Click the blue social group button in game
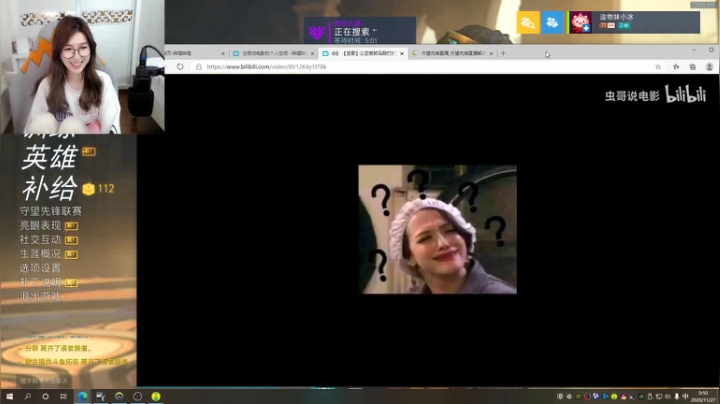The width and height of the screenshot is (720, 404). [x=552, y=22]
